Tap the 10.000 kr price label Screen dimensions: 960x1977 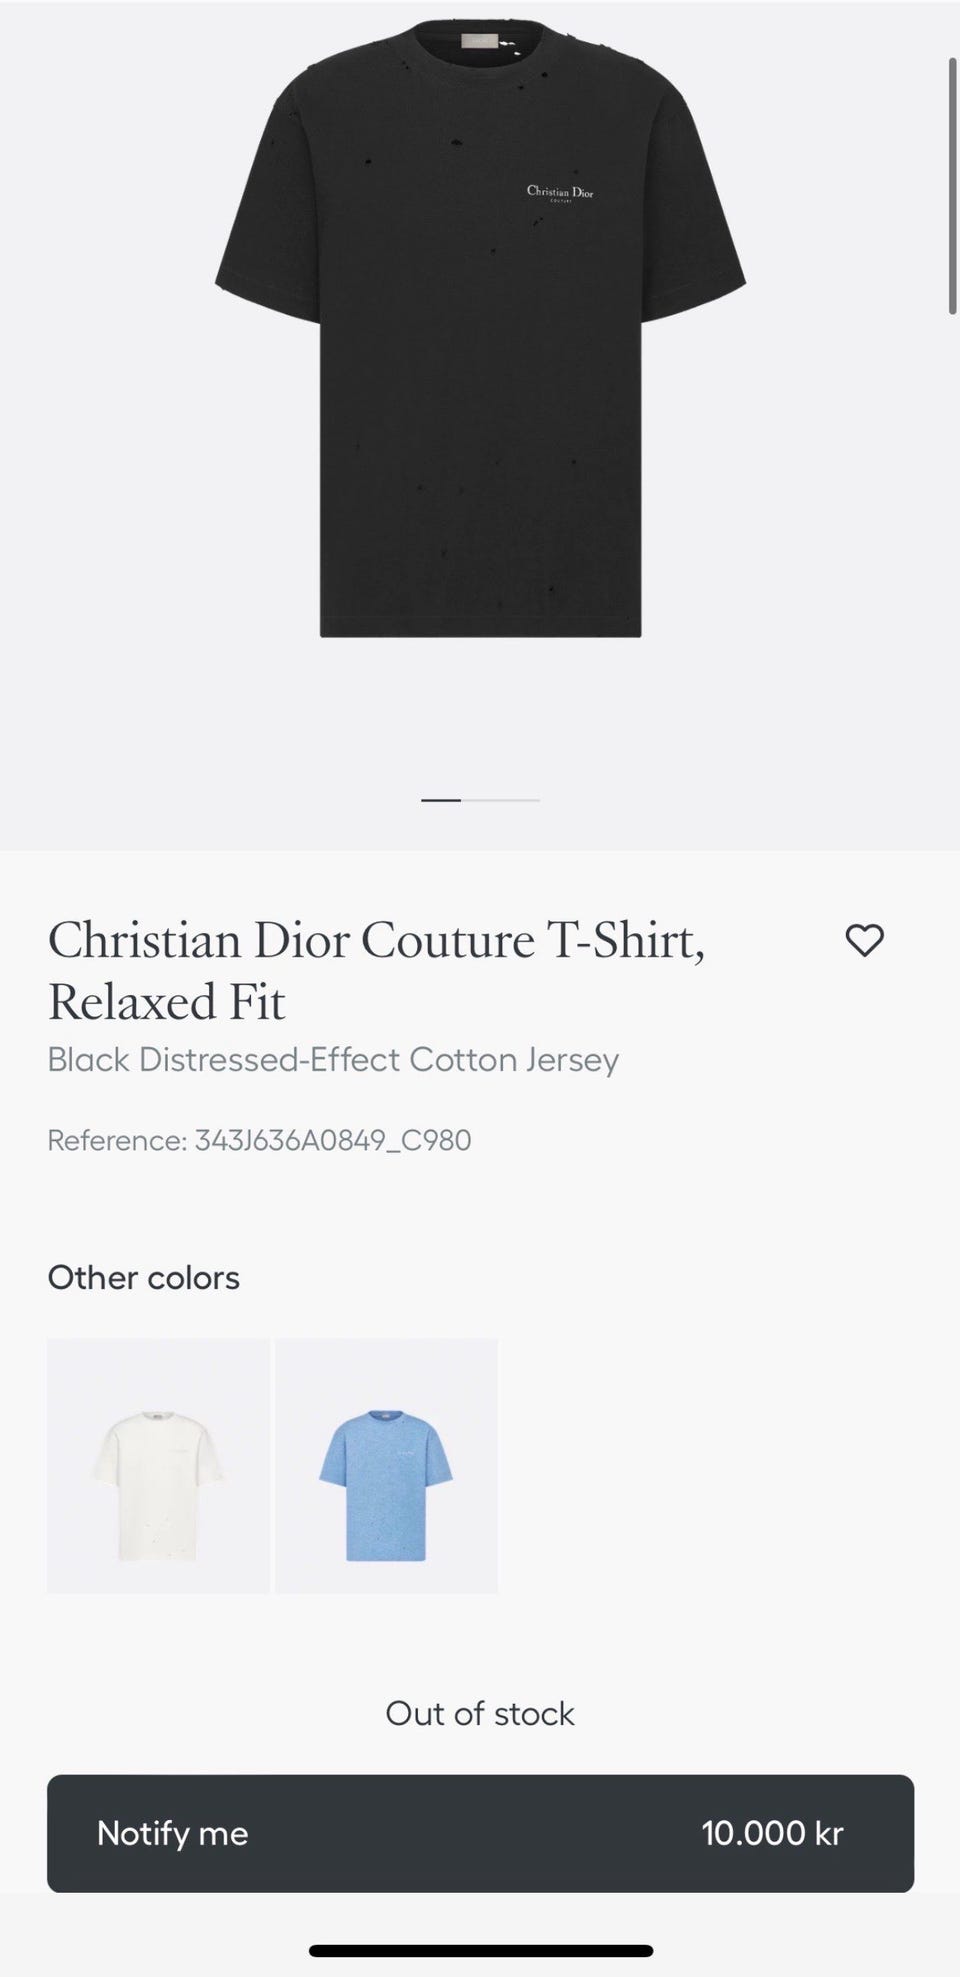coord(772,1833)
